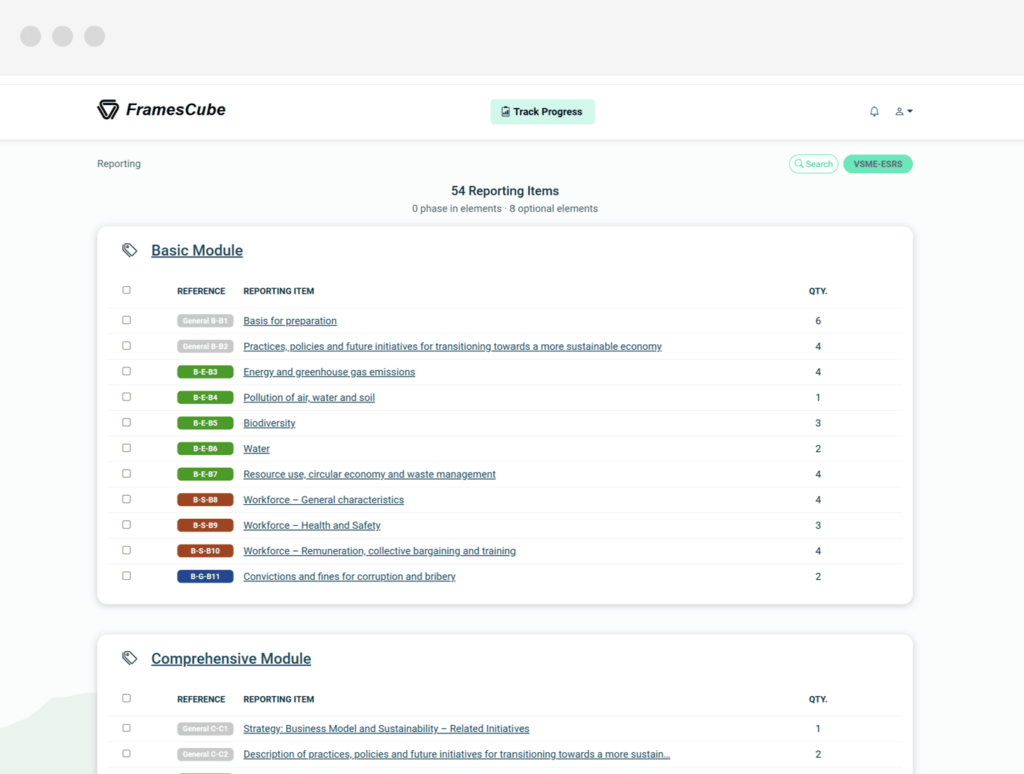Click the red B-S-B10 badge
Screen dimensions: 1024x774
pos(205,551)
